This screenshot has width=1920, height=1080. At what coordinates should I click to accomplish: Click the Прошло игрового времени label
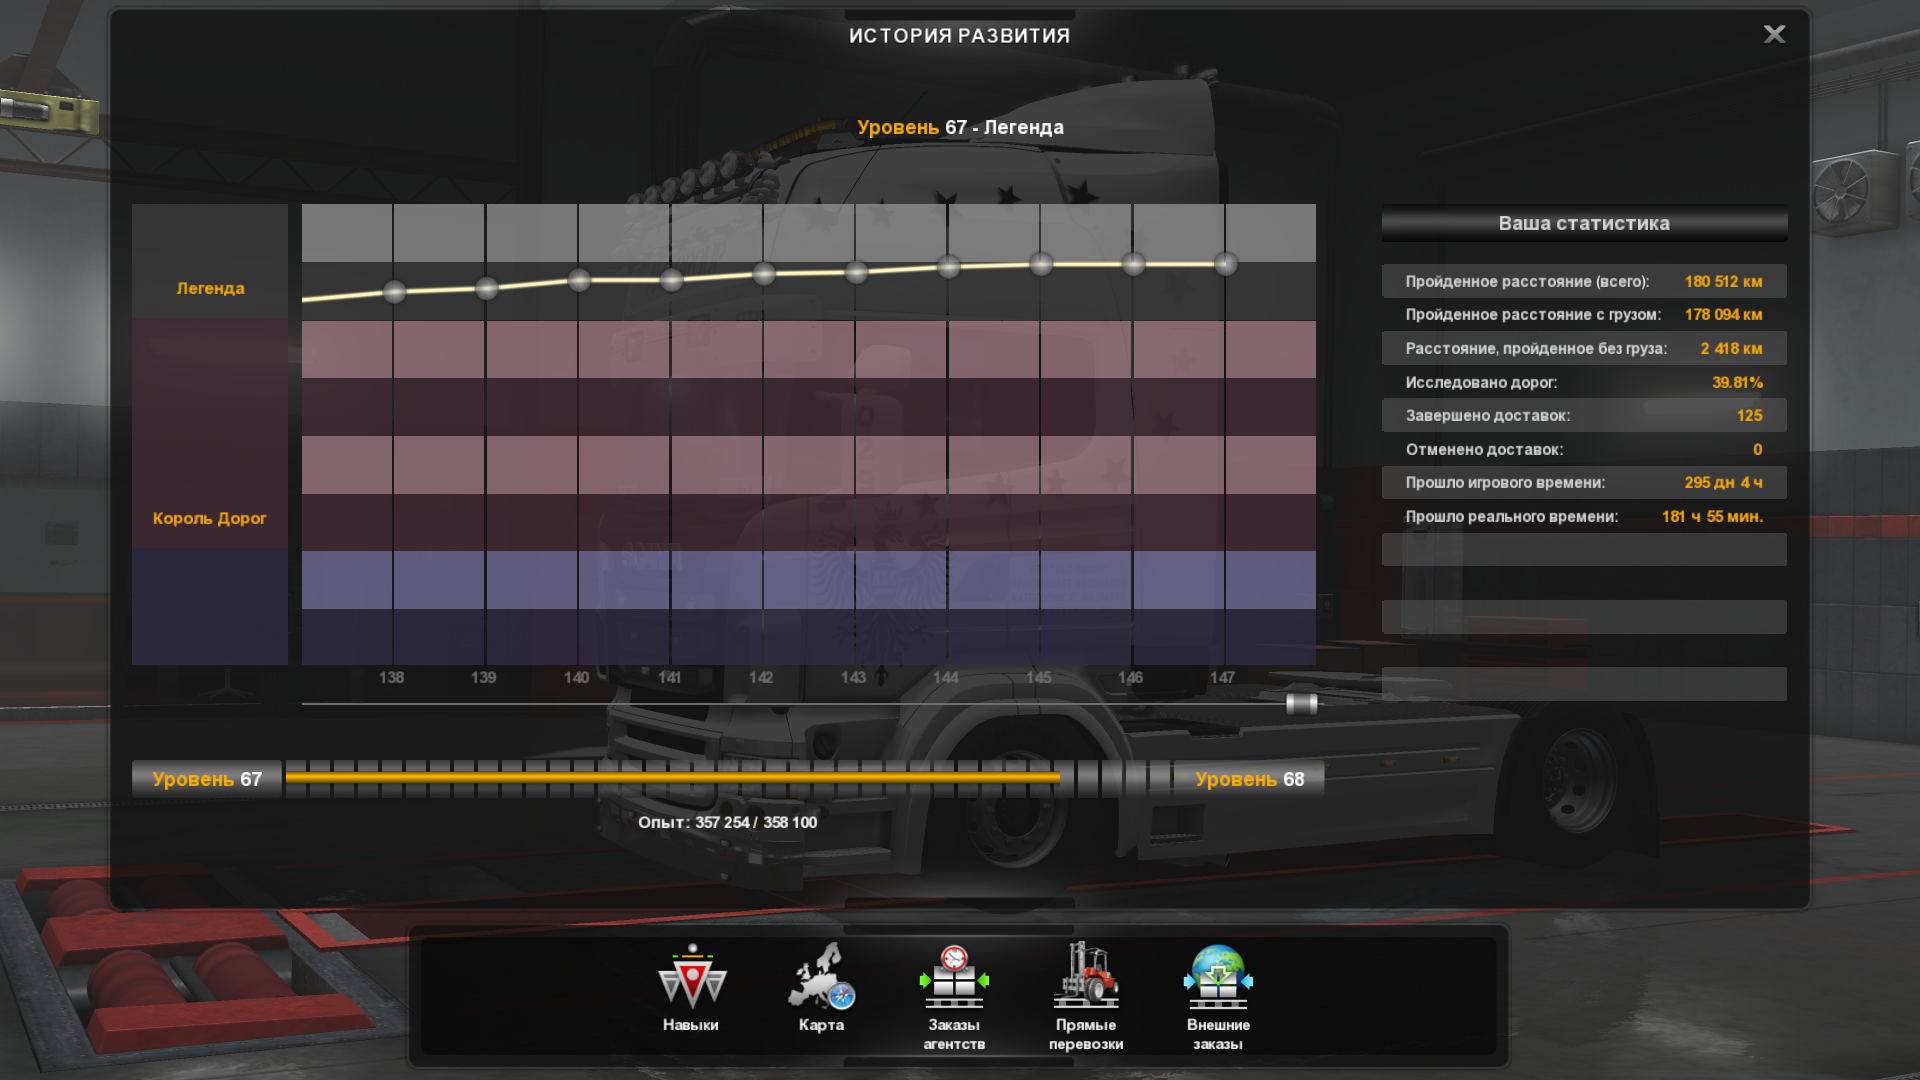[1505, 482]
